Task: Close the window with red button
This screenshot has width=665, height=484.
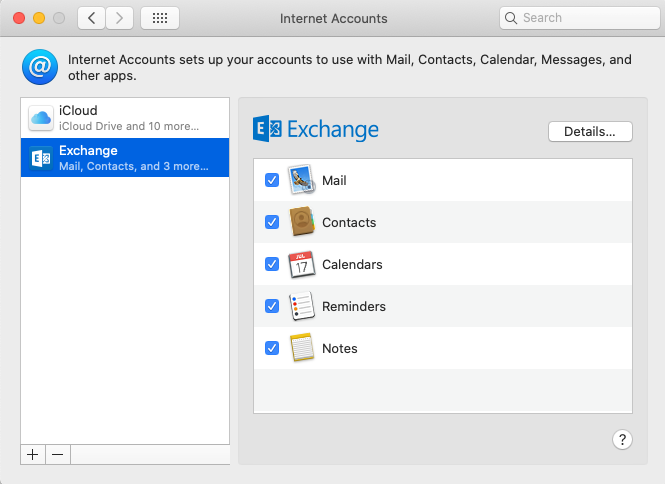Action: [19, 18]
